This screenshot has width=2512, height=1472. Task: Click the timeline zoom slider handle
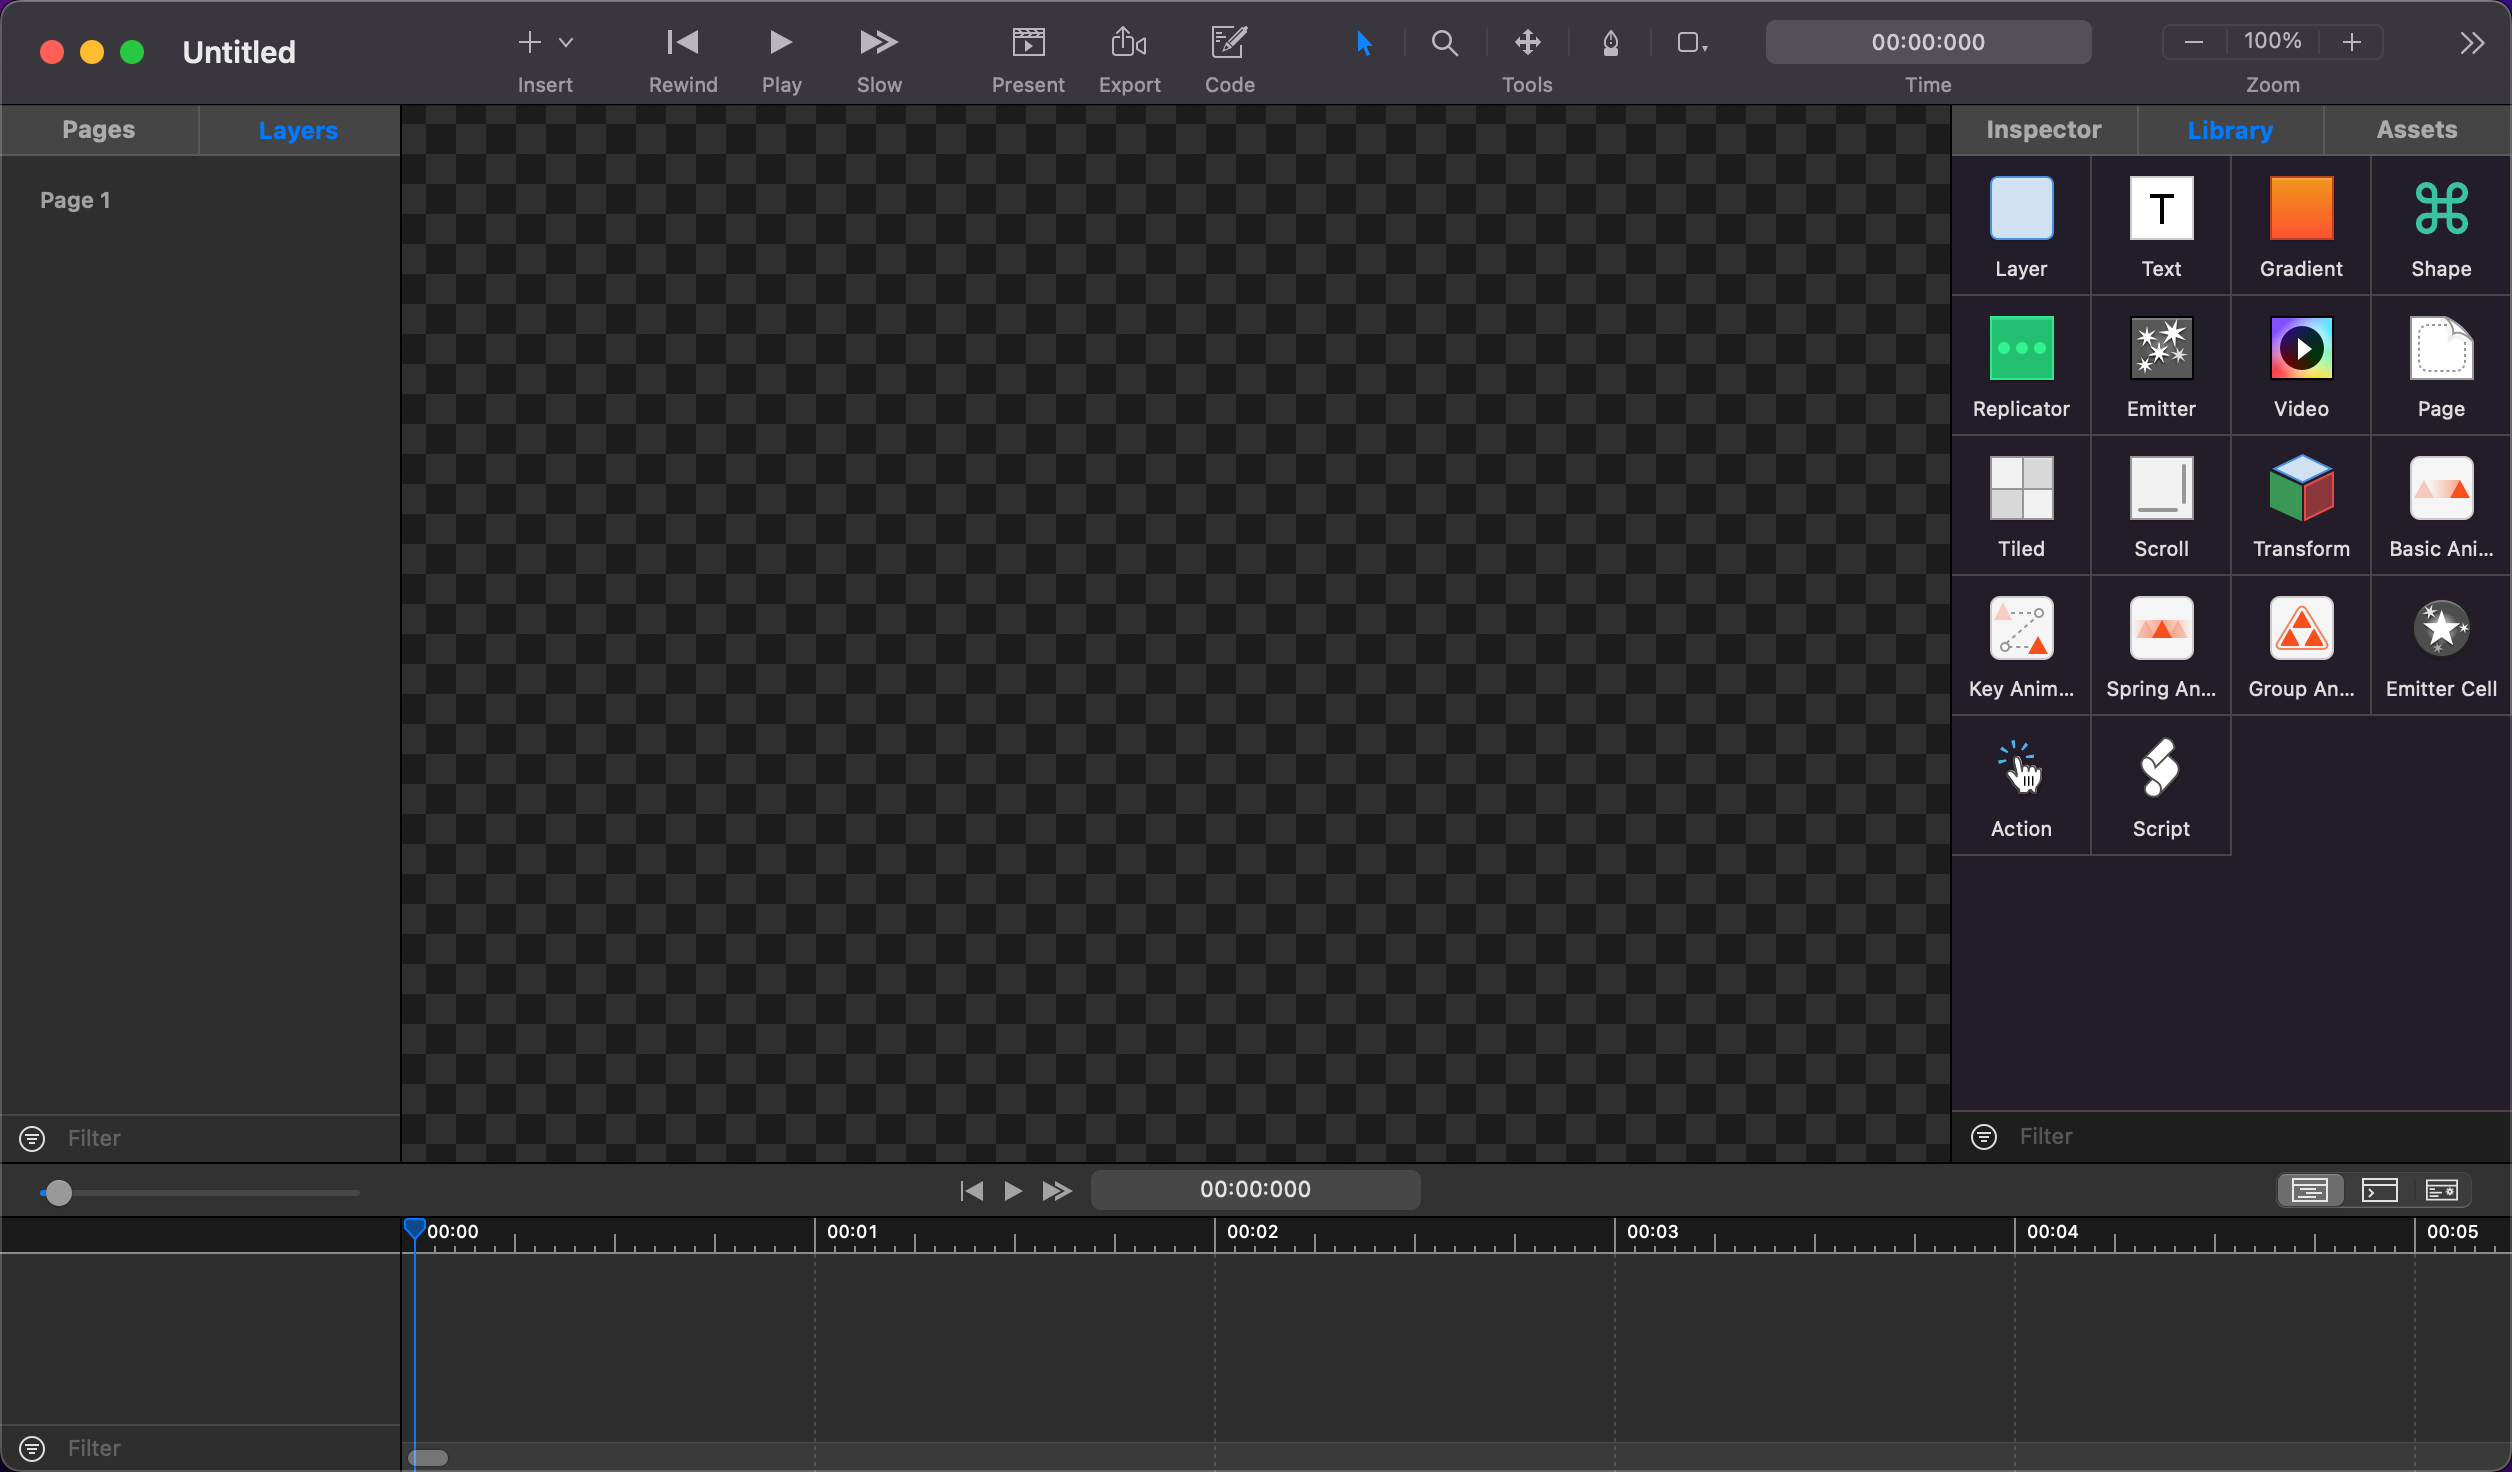click(59, 1193)
